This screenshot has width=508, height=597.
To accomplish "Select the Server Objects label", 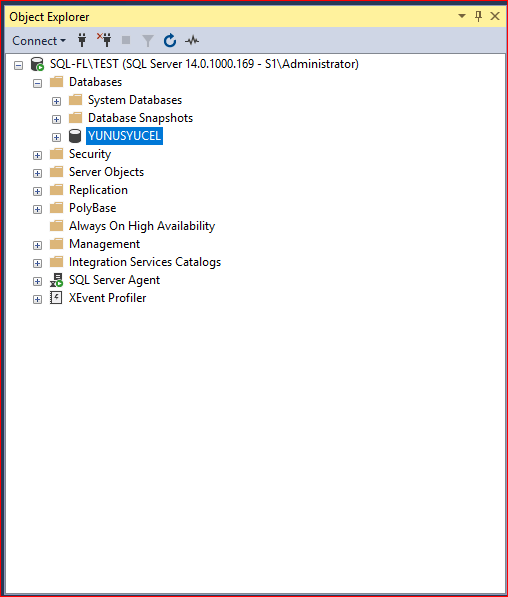I will click(x=106, y=172).
